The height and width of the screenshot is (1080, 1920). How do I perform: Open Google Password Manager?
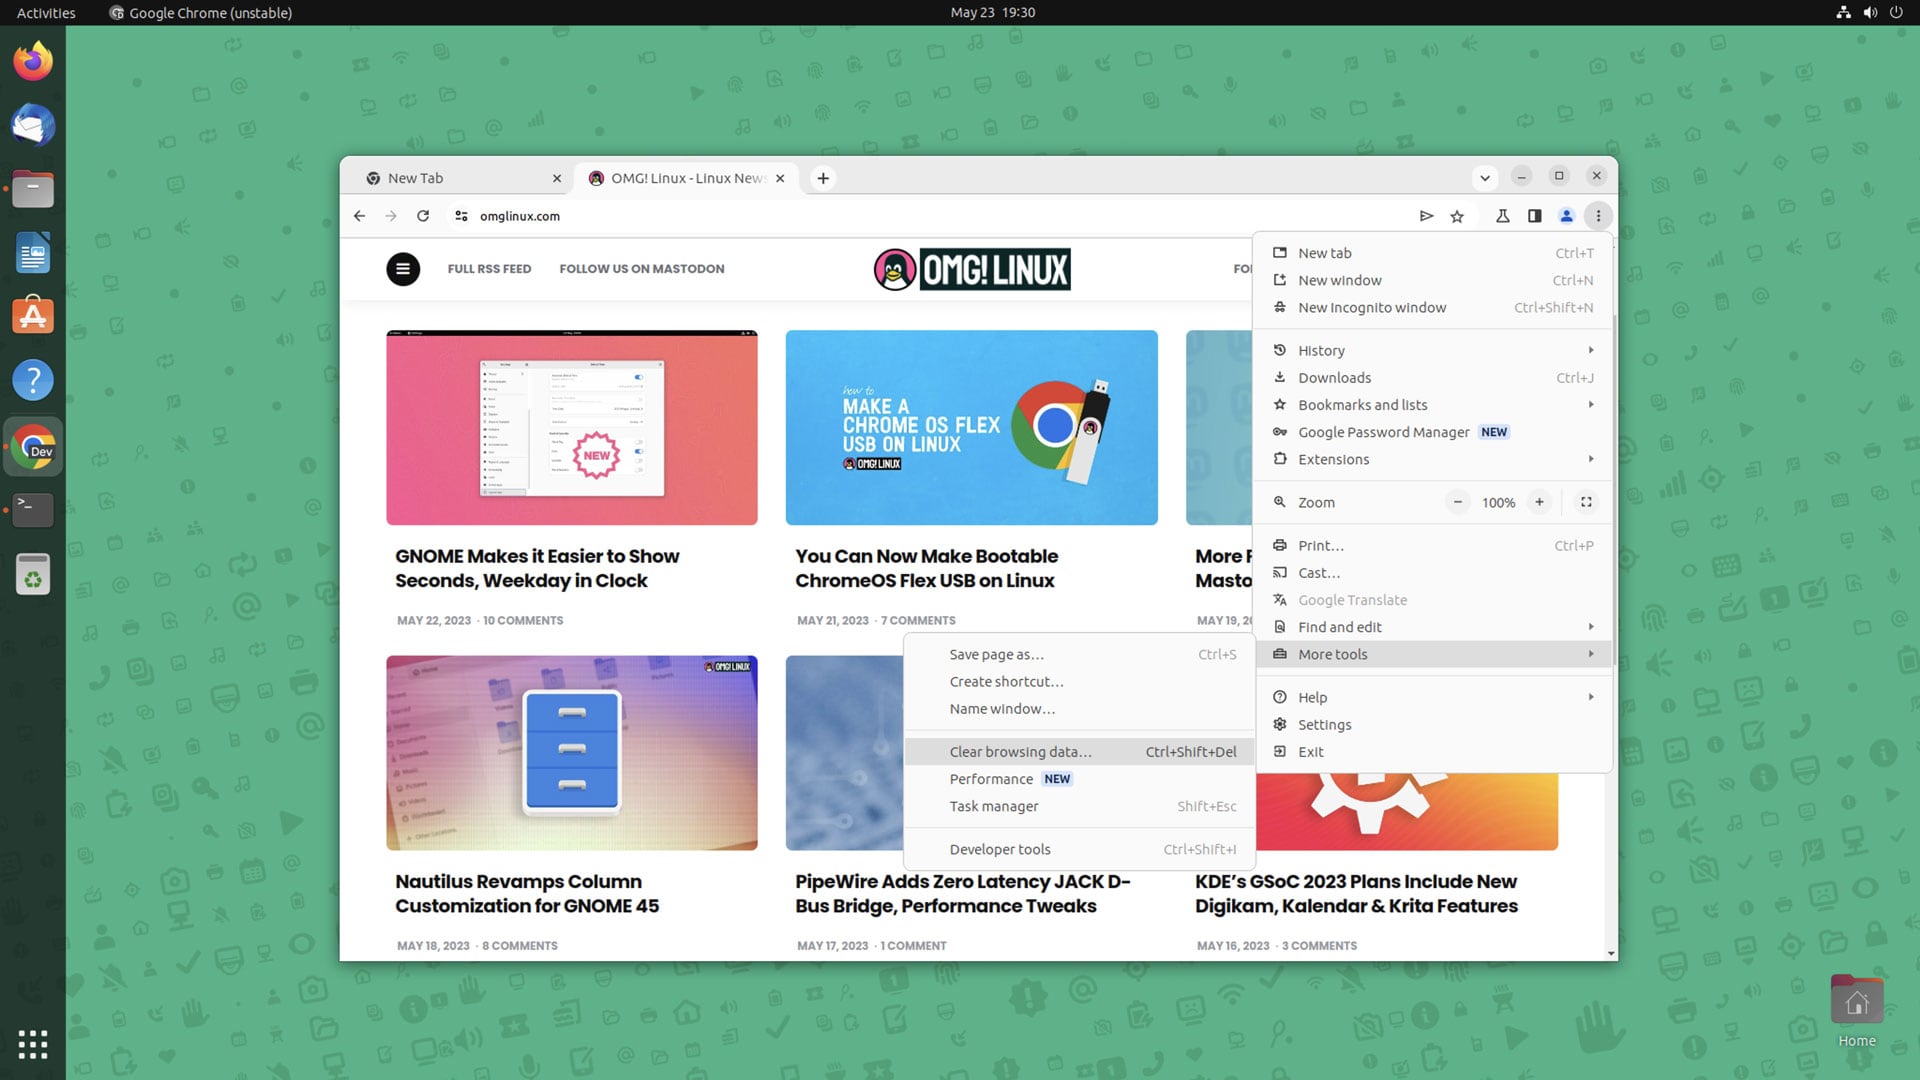tap(1433, 432)
